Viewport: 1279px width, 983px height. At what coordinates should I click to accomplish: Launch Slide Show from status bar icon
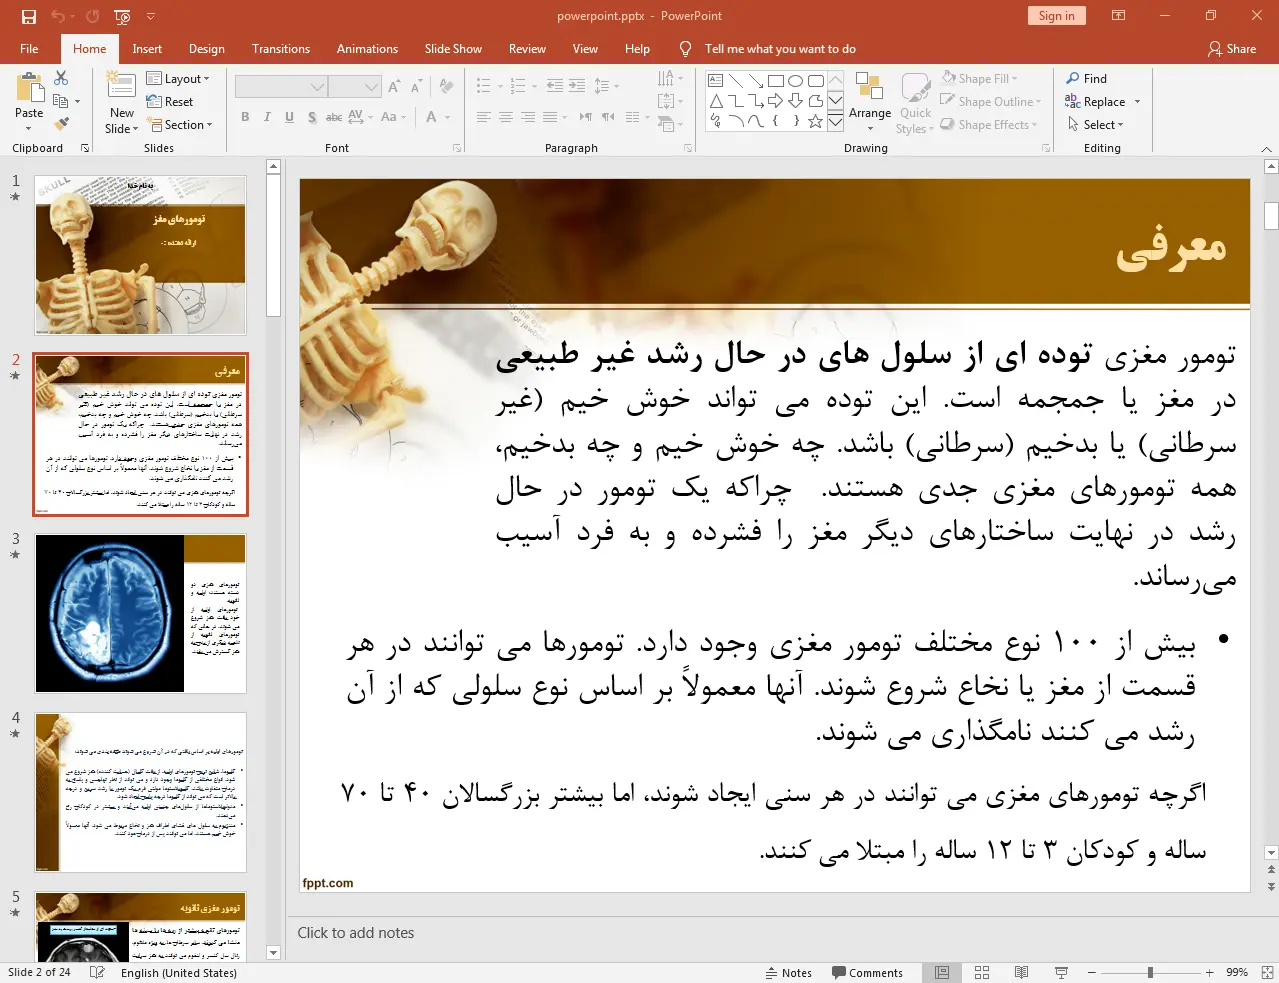click(x=1061, y=972)
